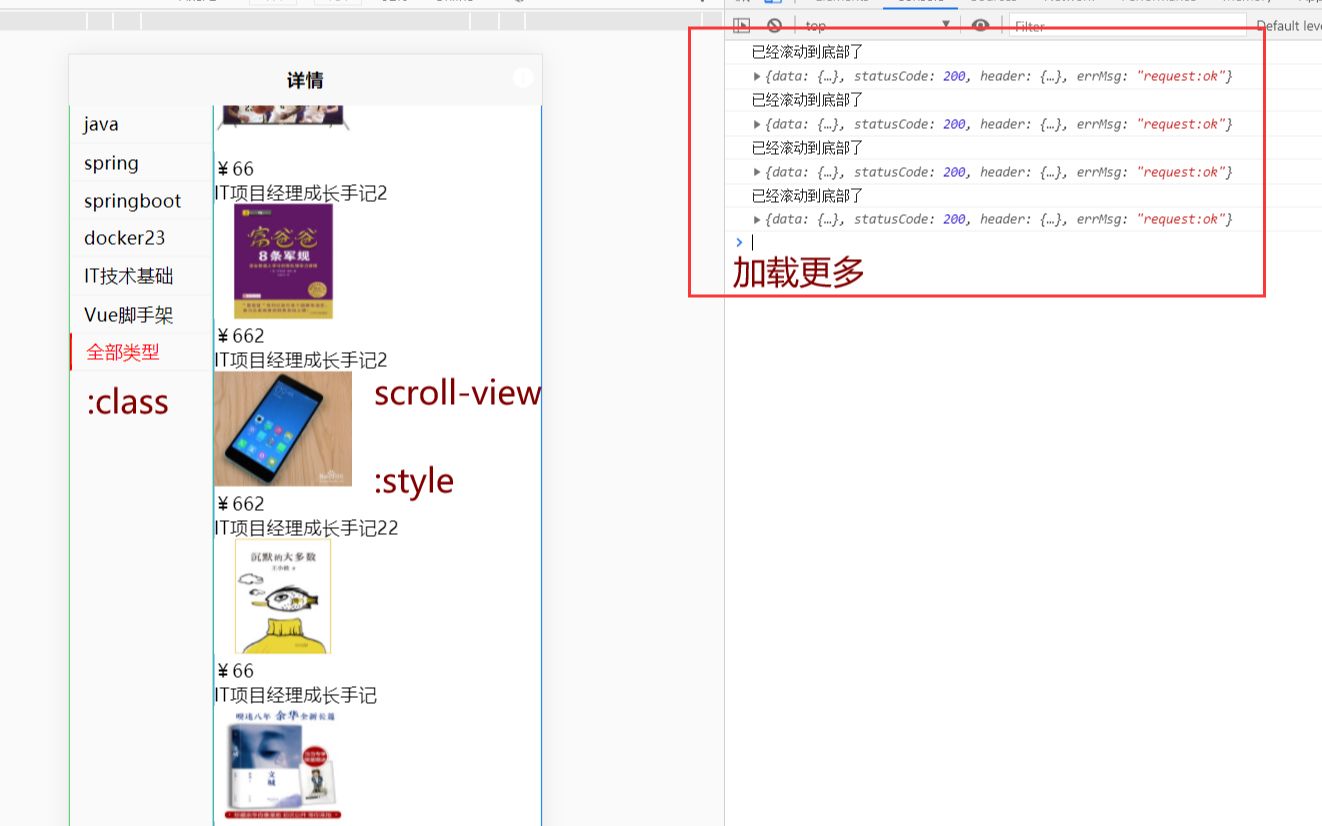Open the 沉默的大多数 book cover
The image size is (1322, 826).
click(283, 596)
